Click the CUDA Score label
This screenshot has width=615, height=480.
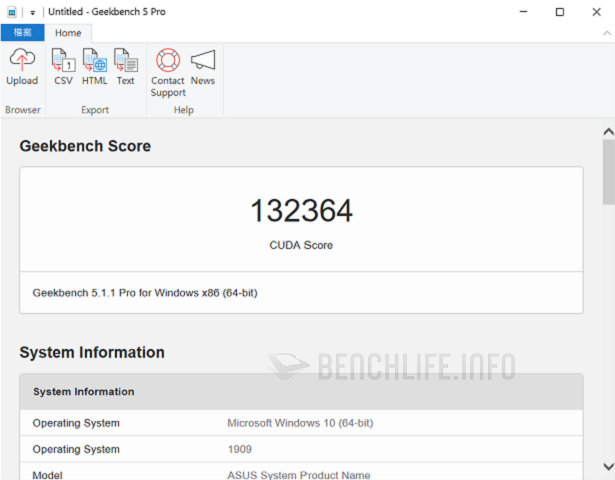301,245
